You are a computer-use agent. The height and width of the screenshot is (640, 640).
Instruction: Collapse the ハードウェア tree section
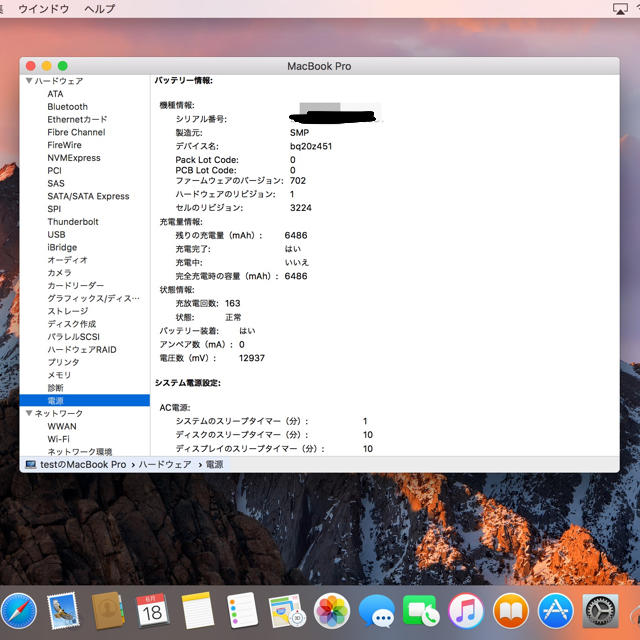coord(29,81)
